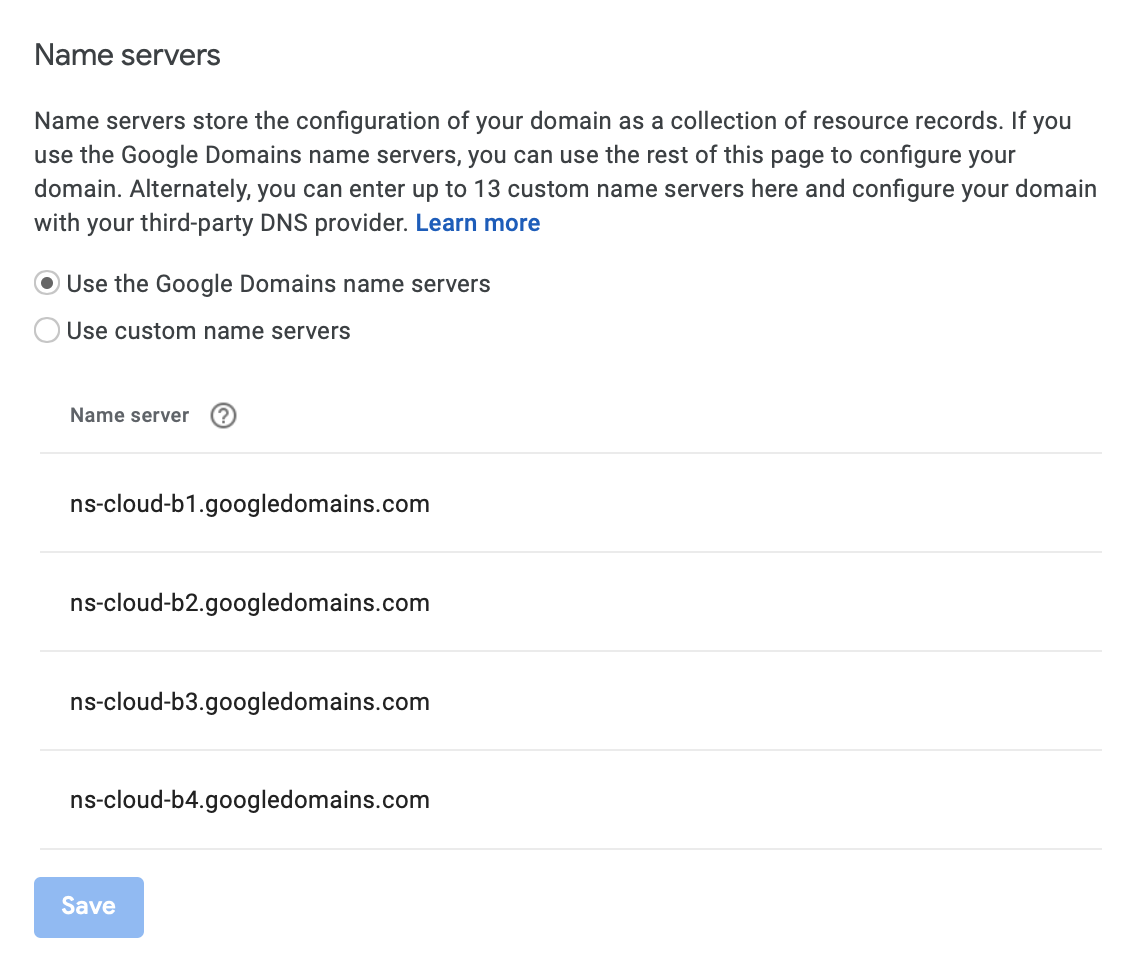
Task: Click the help question mark icon beside Name server
Action: pyautogui.click(x=223, y=416)
